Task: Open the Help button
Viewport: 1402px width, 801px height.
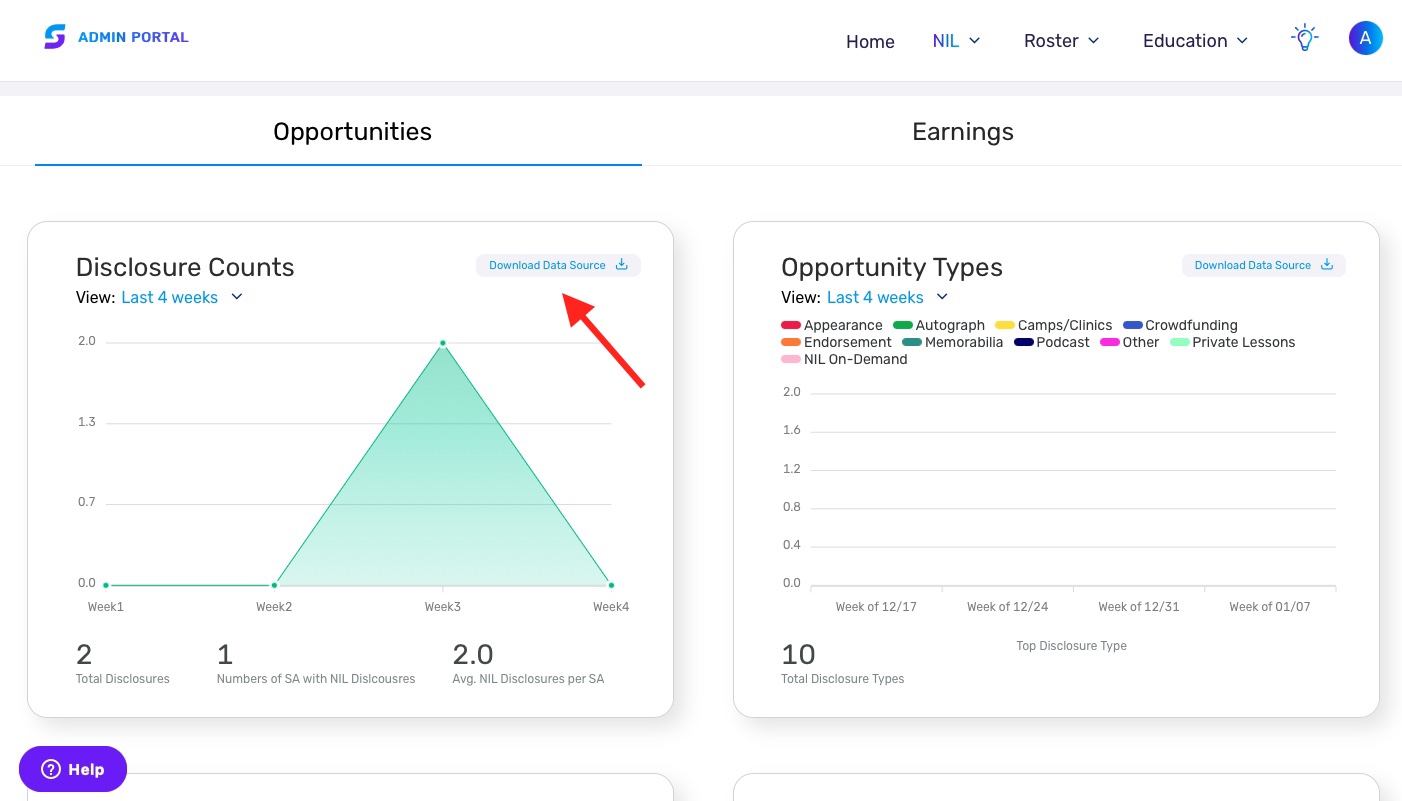Action: pyautogui.click(x=73, y=770)
